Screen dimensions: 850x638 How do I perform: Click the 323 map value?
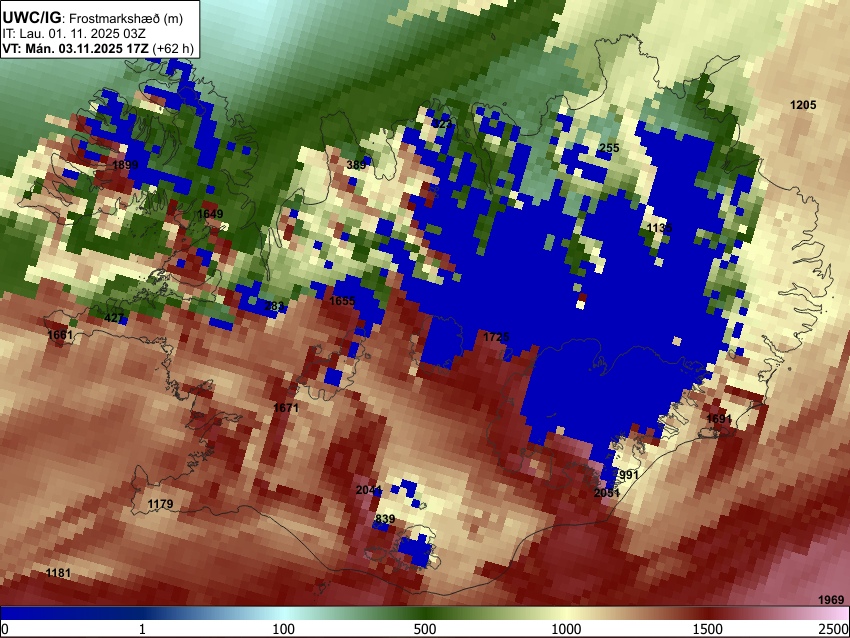(442, 124)
